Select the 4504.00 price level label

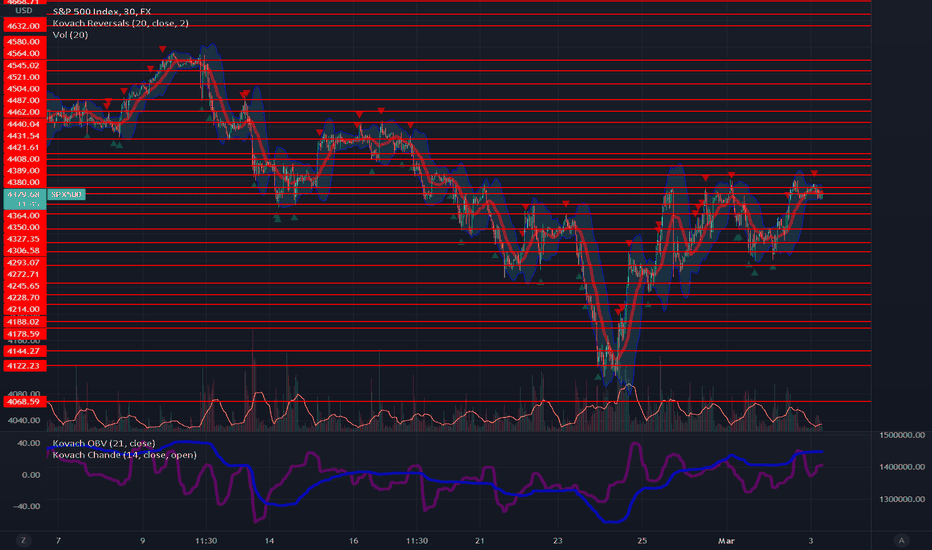click(24, 89)
